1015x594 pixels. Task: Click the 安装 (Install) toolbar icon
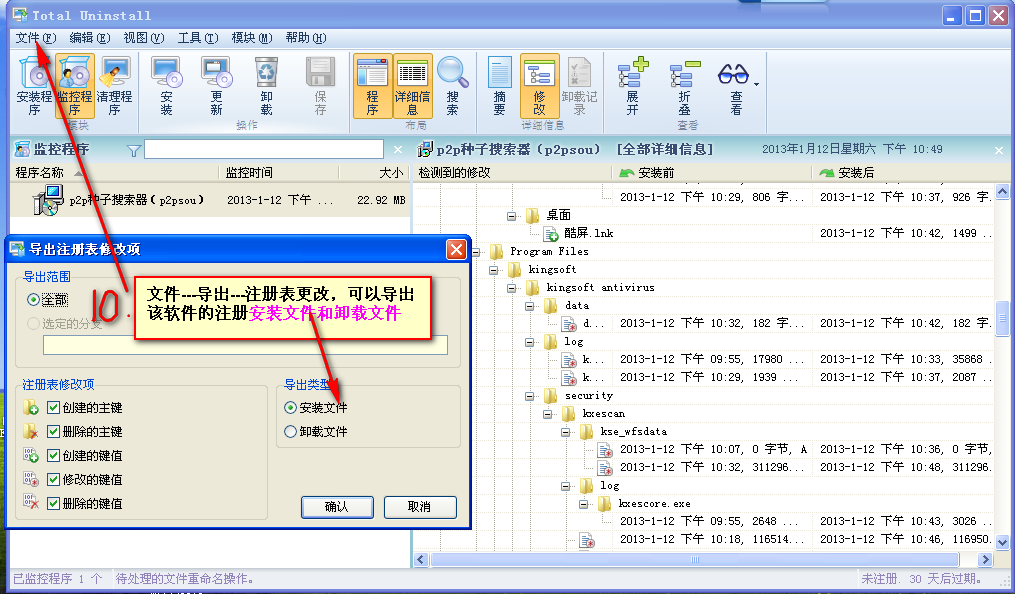point(166,85)
